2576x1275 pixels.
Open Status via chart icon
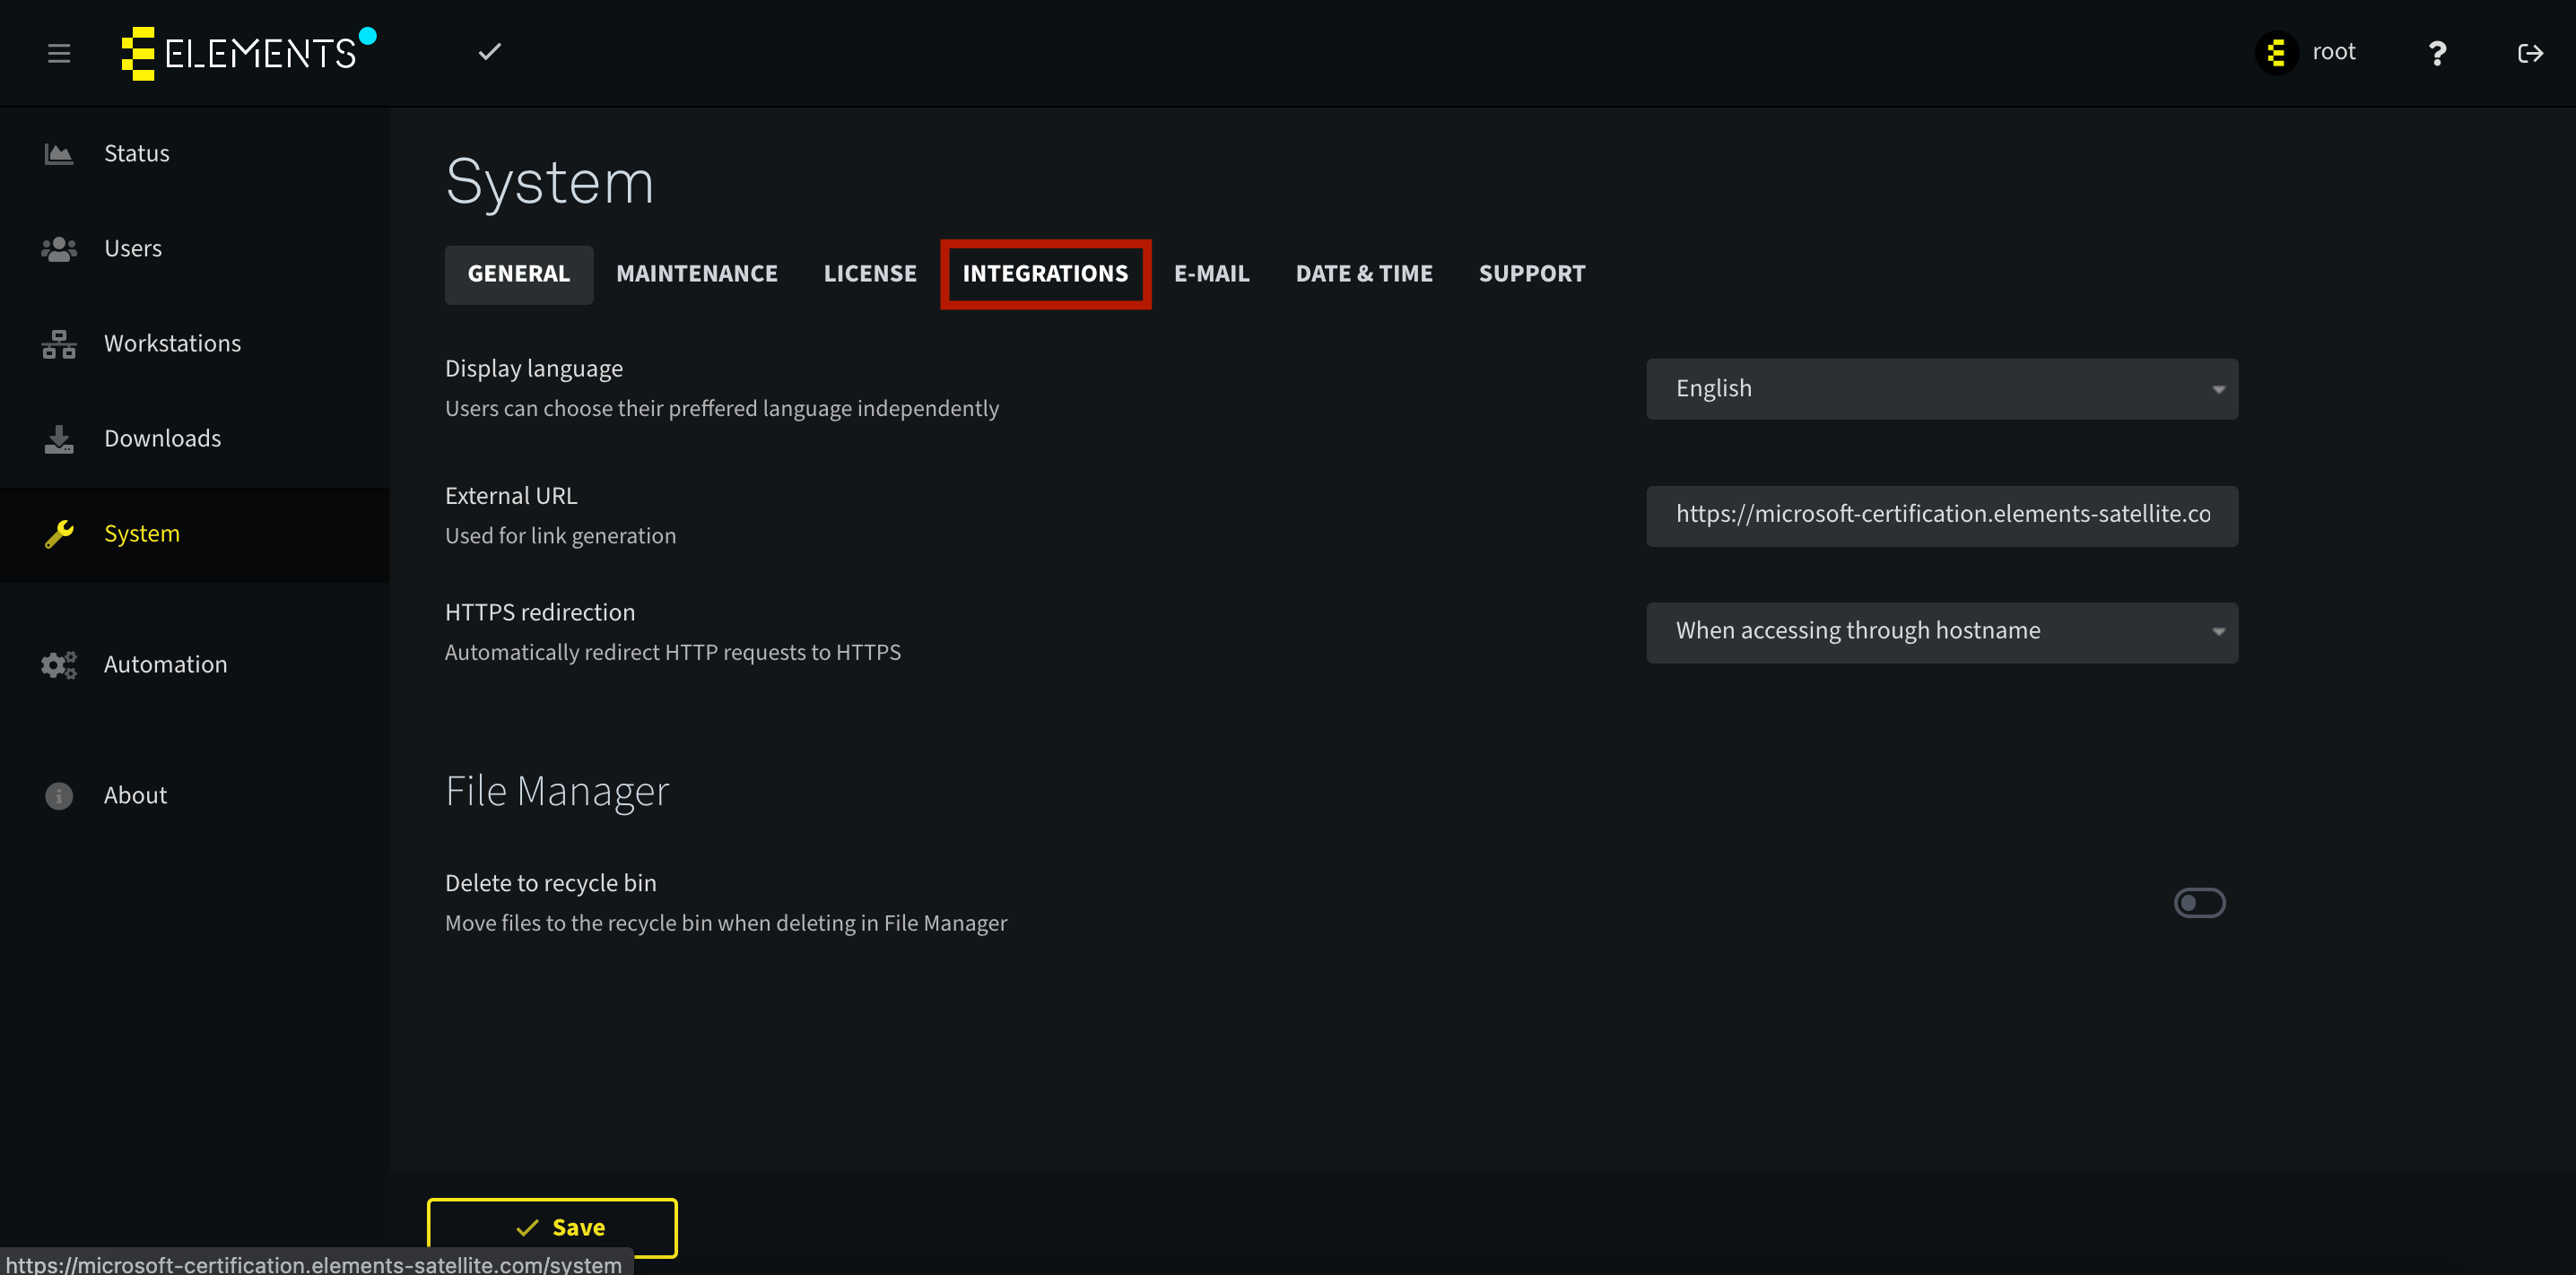(59, 154)
